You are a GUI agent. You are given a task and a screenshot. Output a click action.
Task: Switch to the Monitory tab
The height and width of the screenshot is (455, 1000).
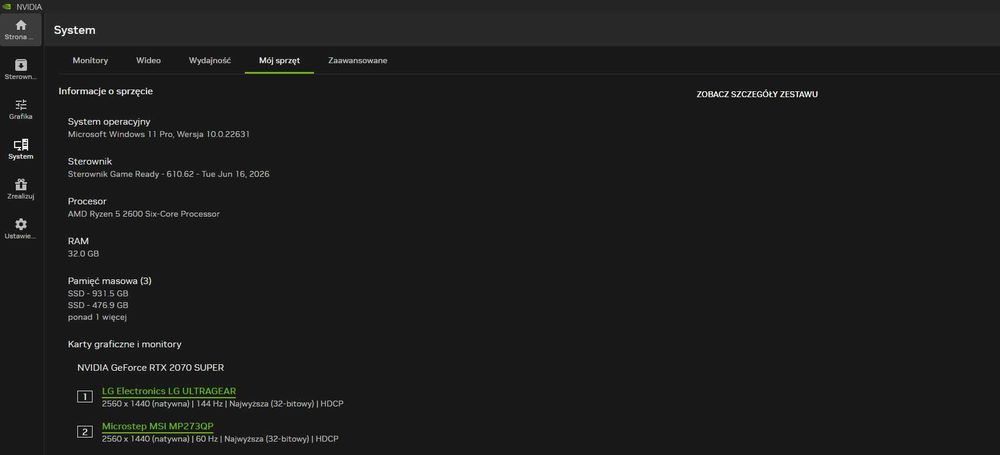(x=90, y=61)
